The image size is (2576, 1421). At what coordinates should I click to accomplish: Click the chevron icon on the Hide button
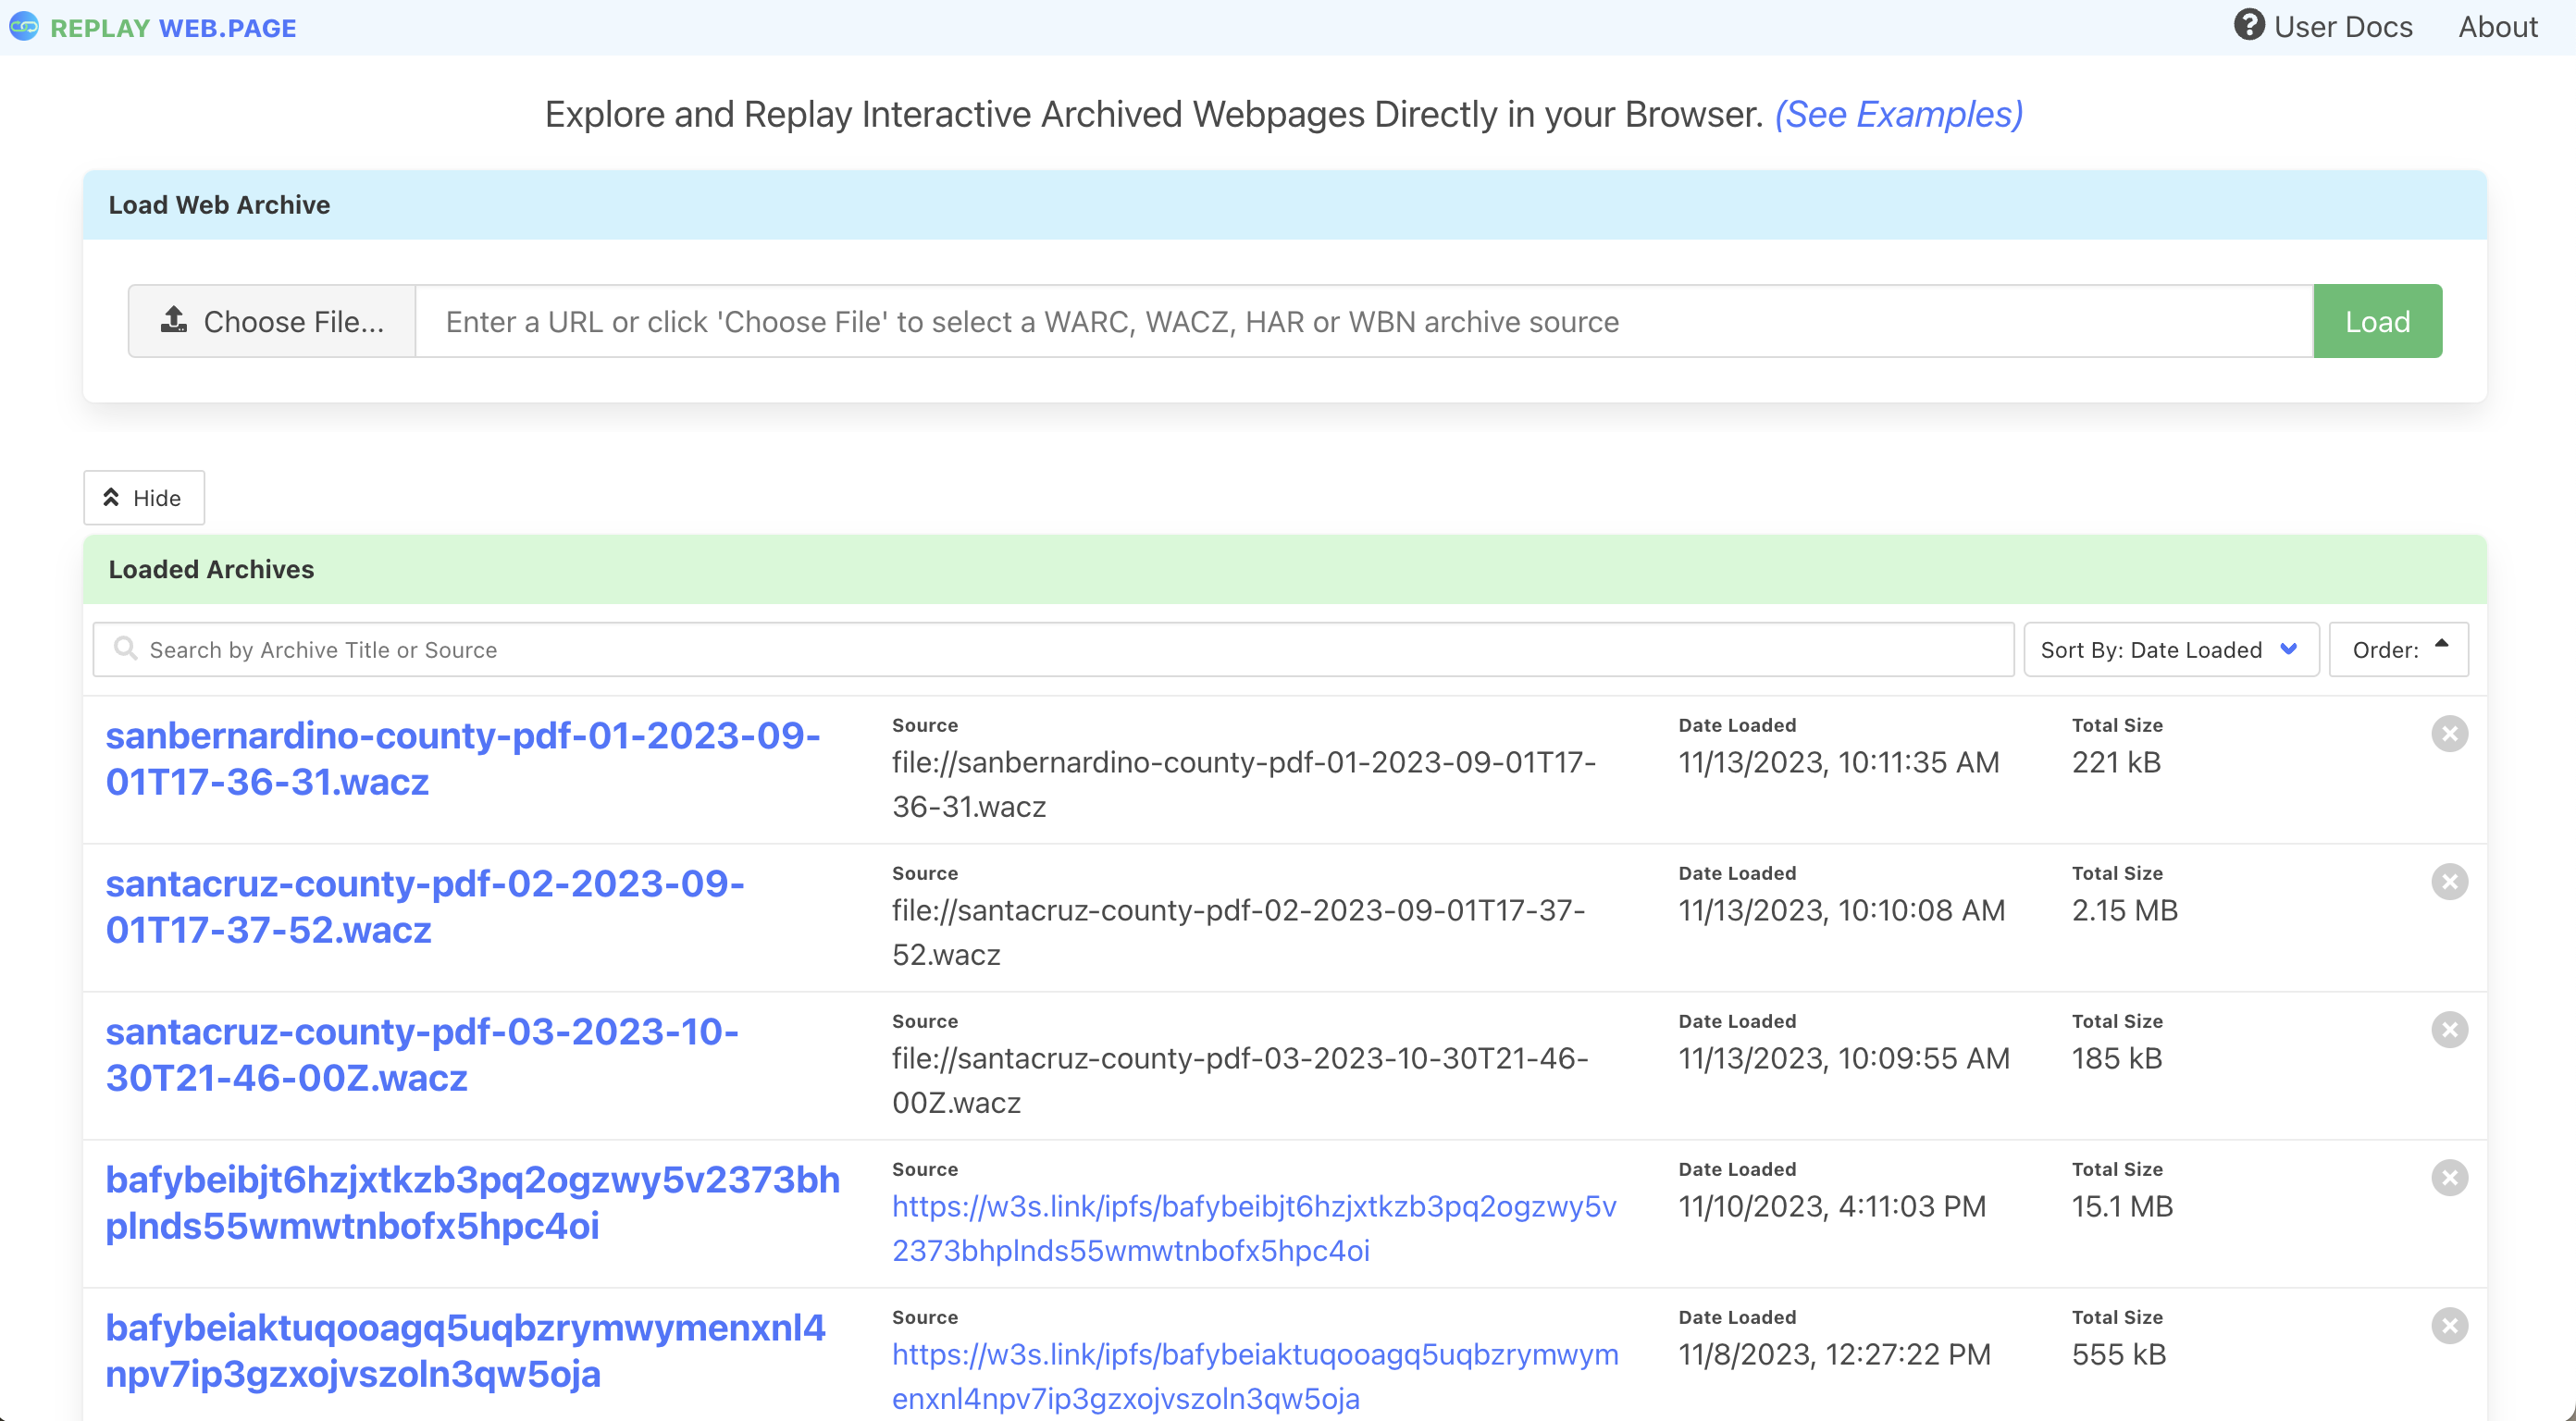click(112, 495)
